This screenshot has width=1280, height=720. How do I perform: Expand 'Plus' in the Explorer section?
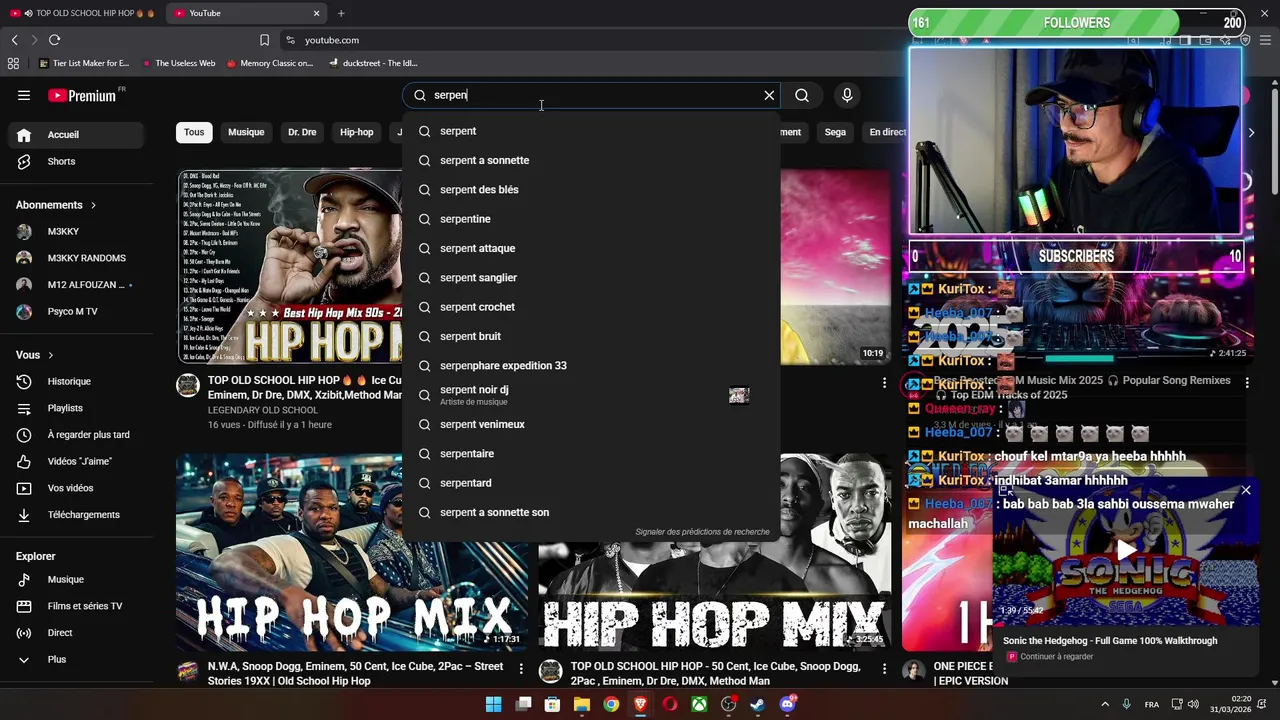pyautogui.click(x=78, y=660)
